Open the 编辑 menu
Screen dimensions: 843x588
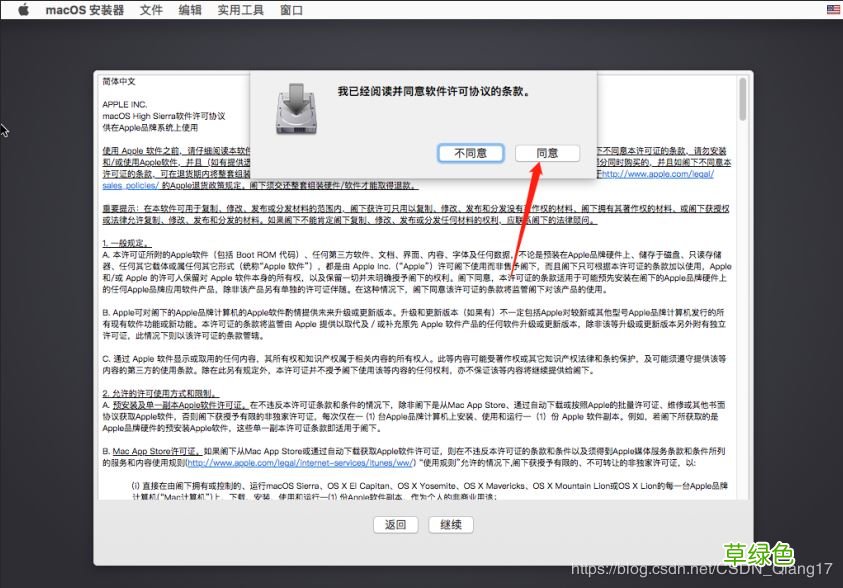[x=190, y=10]
